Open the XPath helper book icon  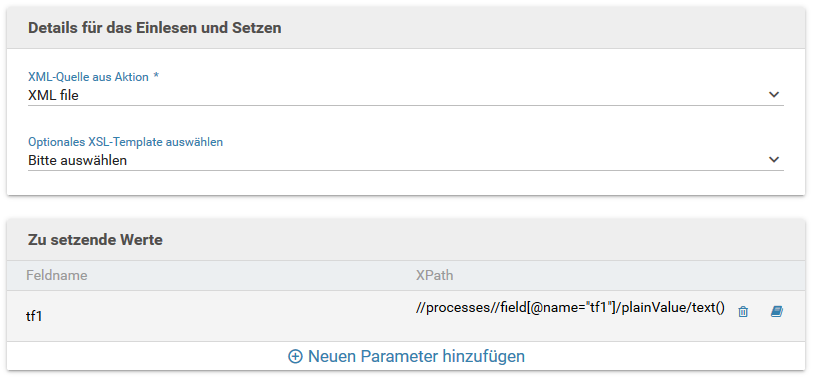tap(776, 312)
